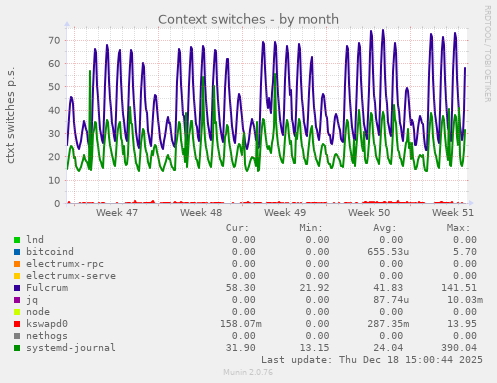Click the Last update timestamp text
This screenshot has width=497, height=383.
coord(372,360)
